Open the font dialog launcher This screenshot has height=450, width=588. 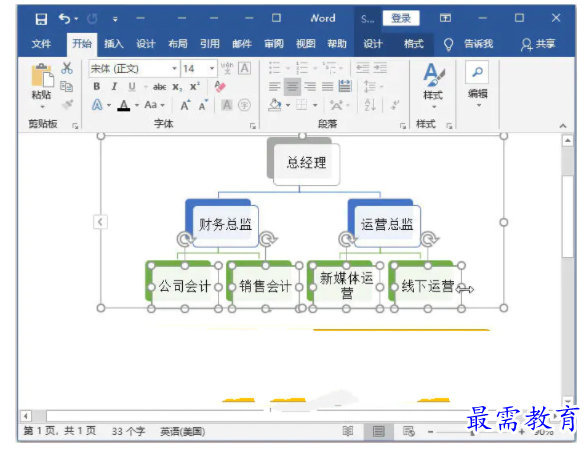253,126
